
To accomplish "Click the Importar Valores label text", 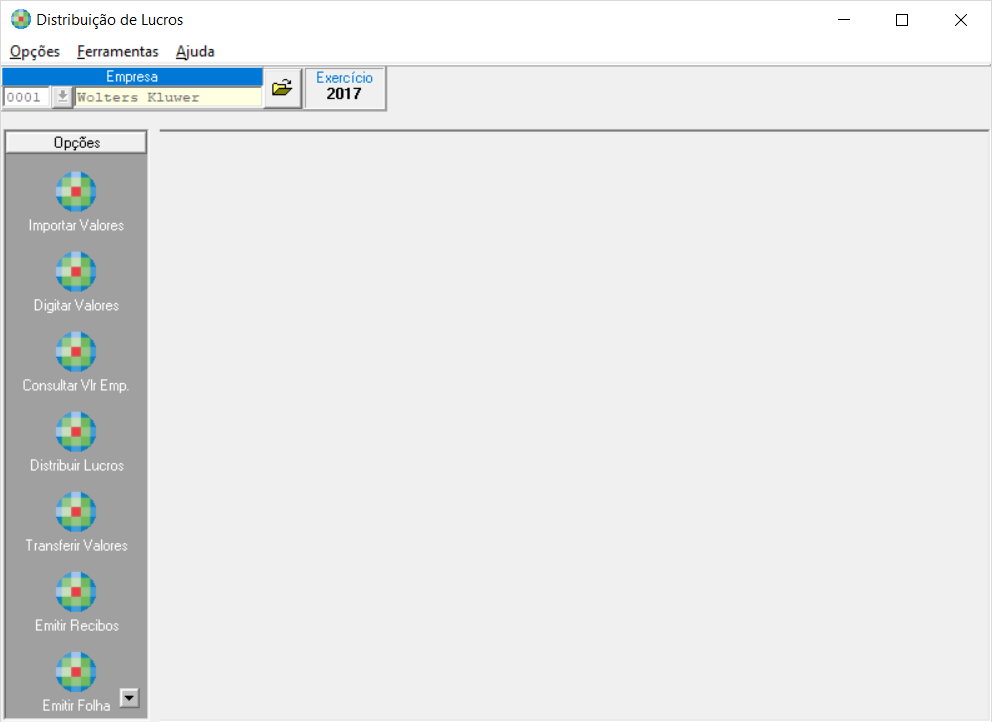I will (x=76, y=225).
